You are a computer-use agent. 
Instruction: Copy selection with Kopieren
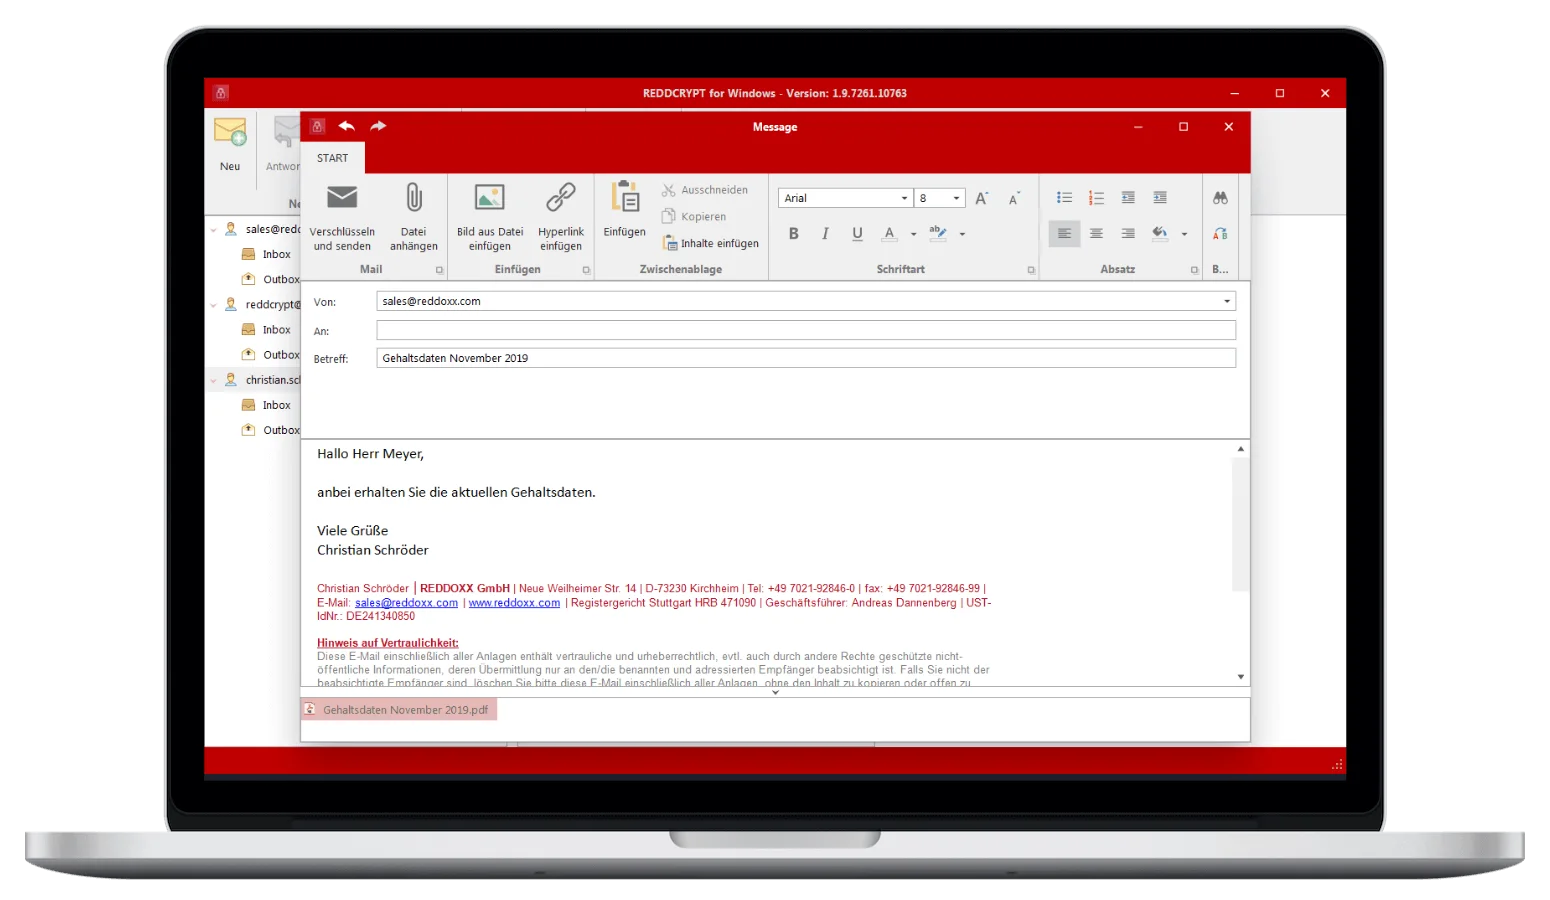tap(694, 216)
